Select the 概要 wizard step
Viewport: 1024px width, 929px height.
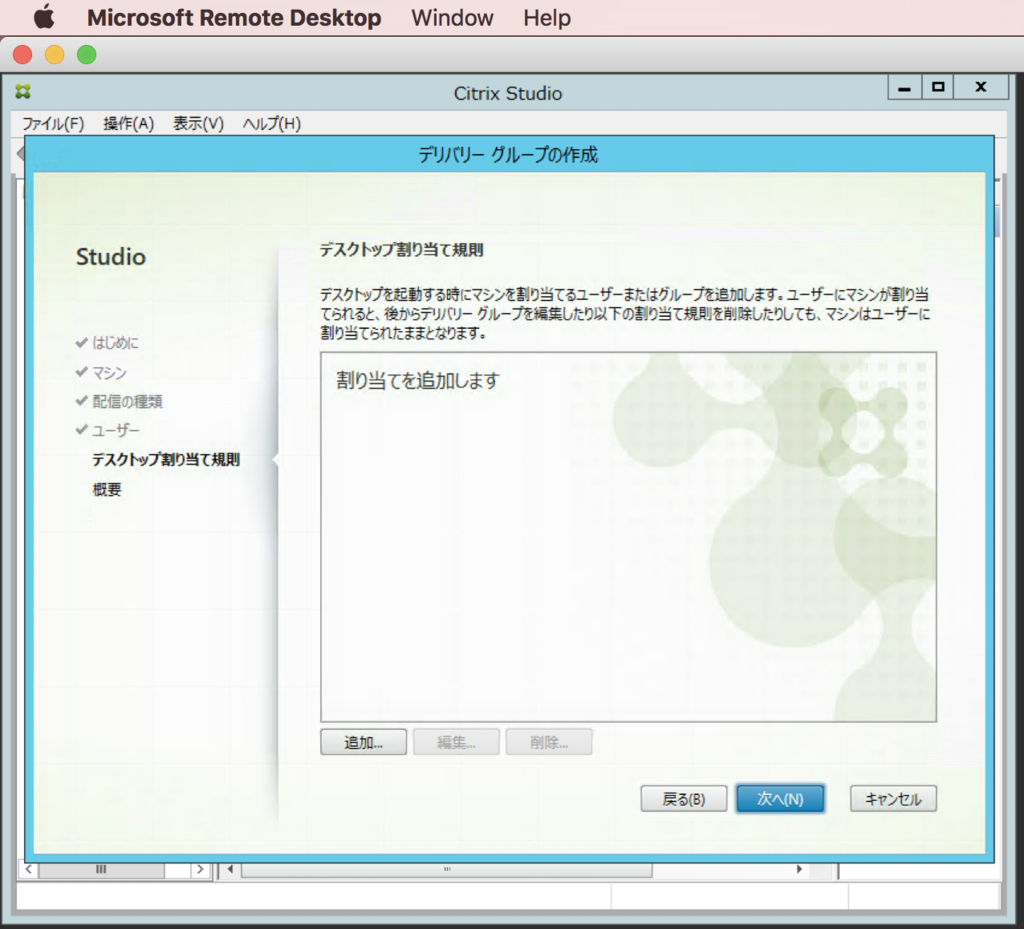click(x=107, y=490)
